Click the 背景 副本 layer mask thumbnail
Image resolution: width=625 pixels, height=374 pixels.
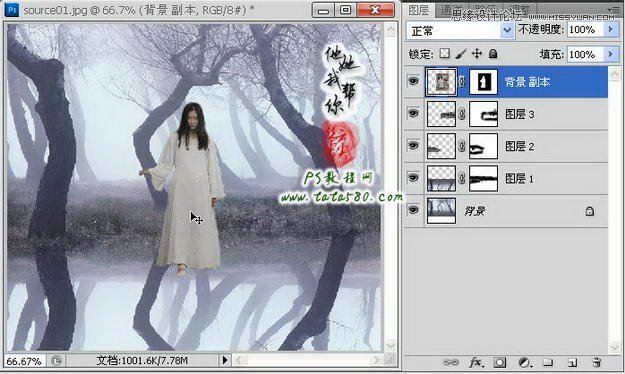[x=483, y=82]
